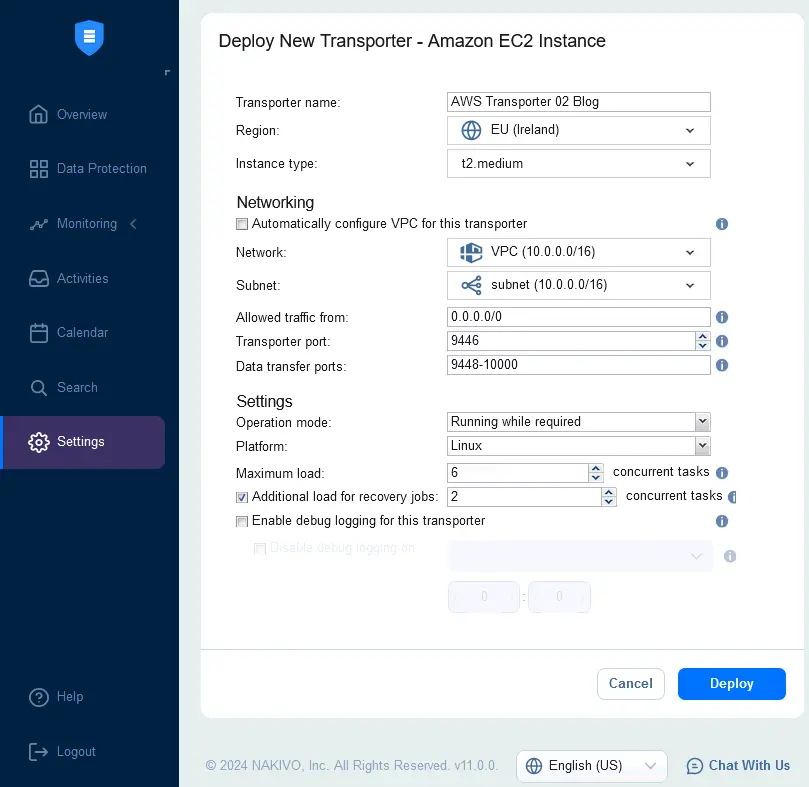This screenshot has width=809, height=787.
Task: Click the Overview home icon
Action: click(x=38, y=114)
